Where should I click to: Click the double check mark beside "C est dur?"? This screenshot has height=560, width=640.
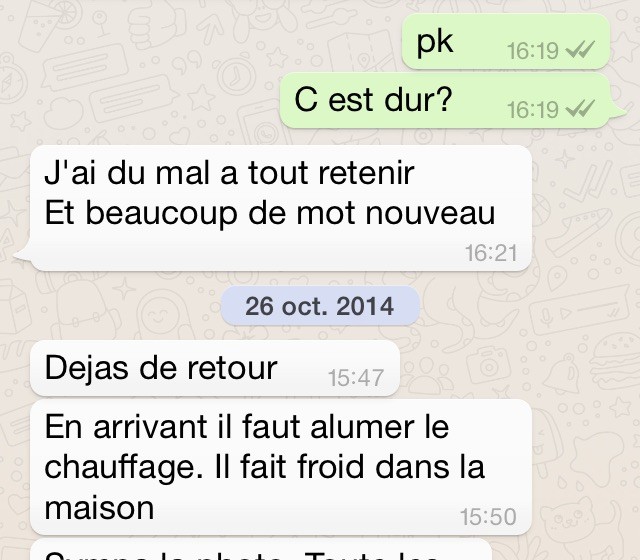(x=580, y=109)
